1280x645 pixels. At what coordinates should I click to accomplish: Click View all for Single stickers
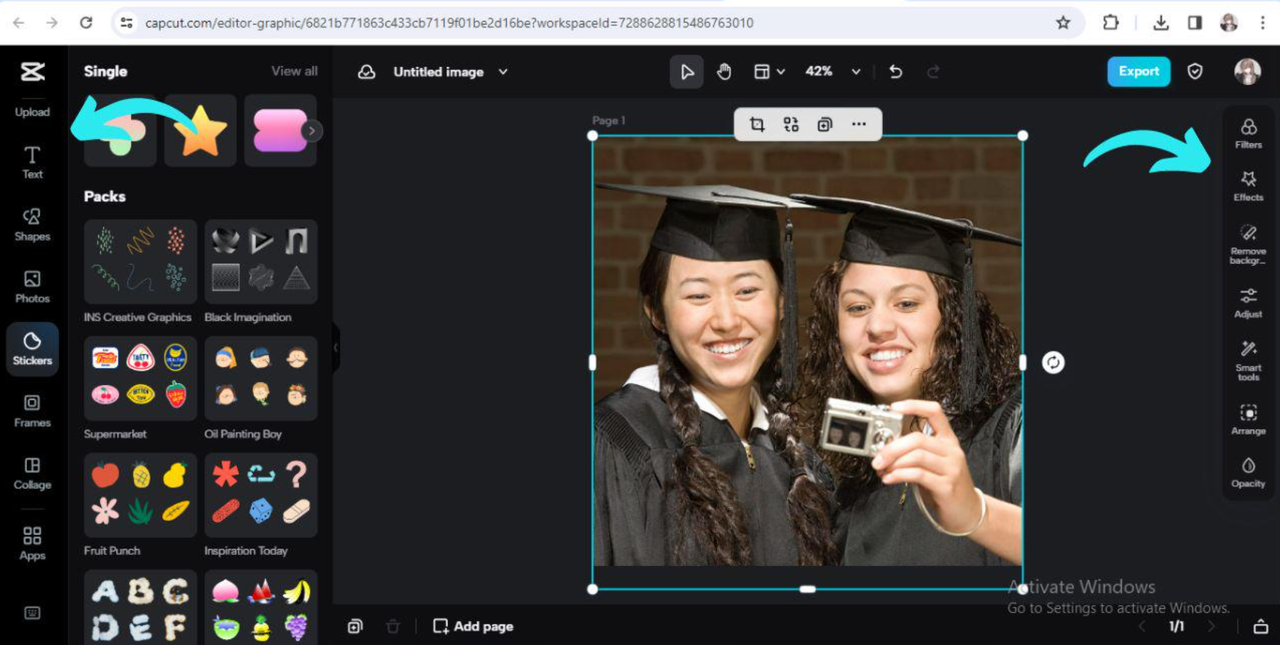294,71
